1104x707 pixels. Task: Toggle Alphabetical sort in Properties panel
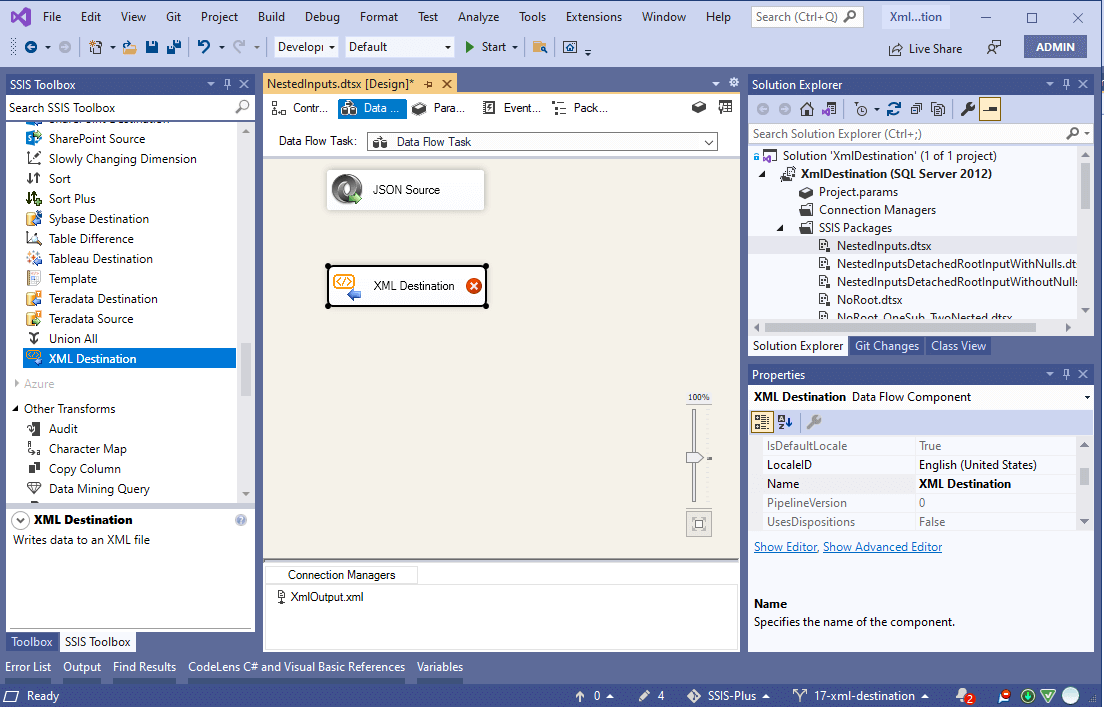point(785,422)
